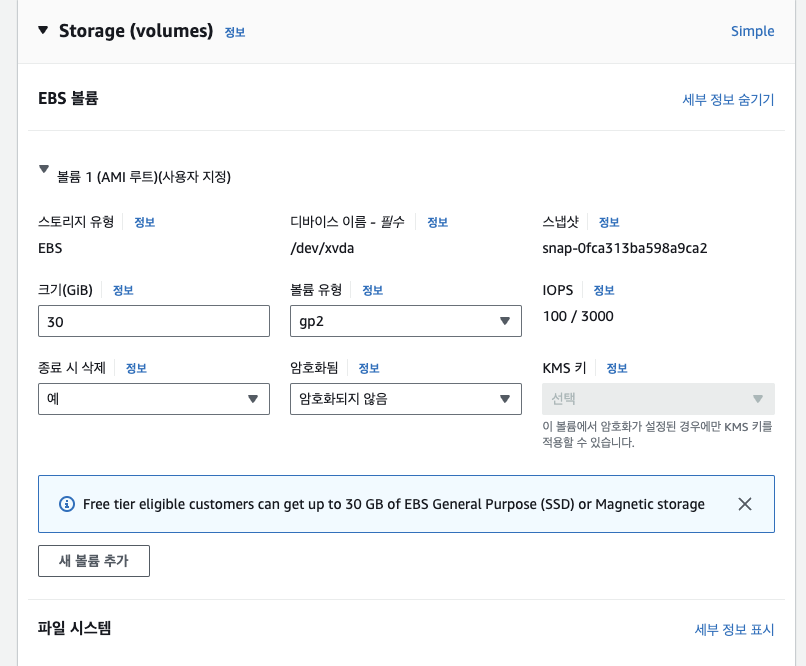The height and width of the screenshot is (666, 806).
Task: Collapse the Storage (volumes) section
Action: (42, 30)
